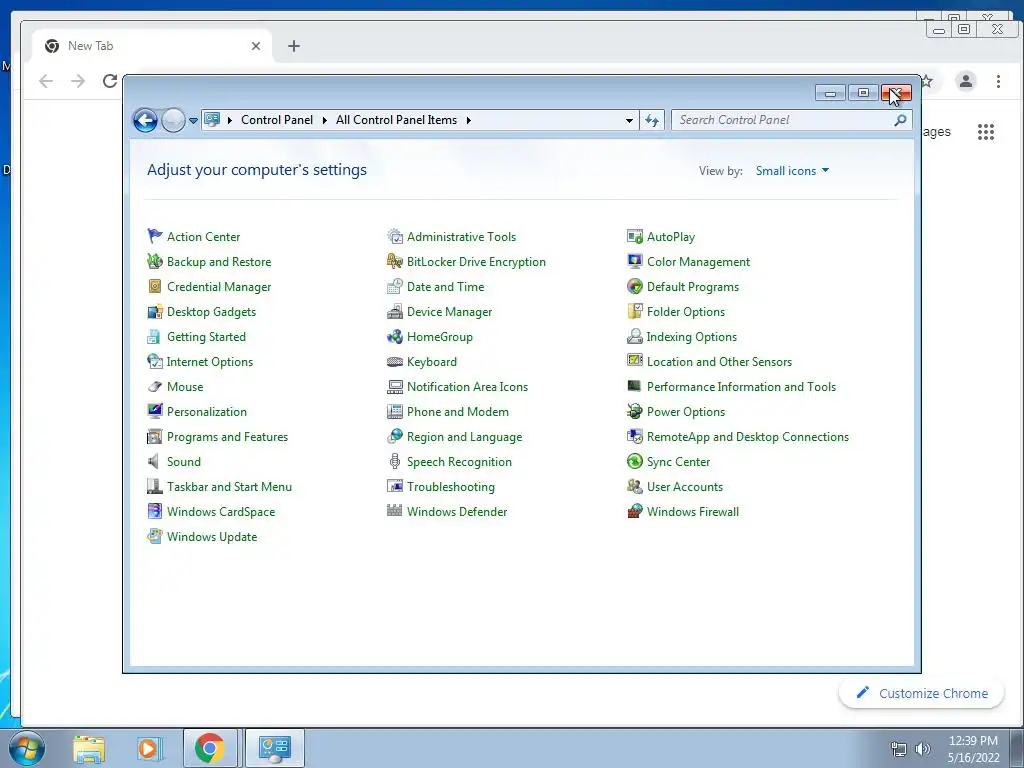Click the Internet Options globe icon

(155, 361)
